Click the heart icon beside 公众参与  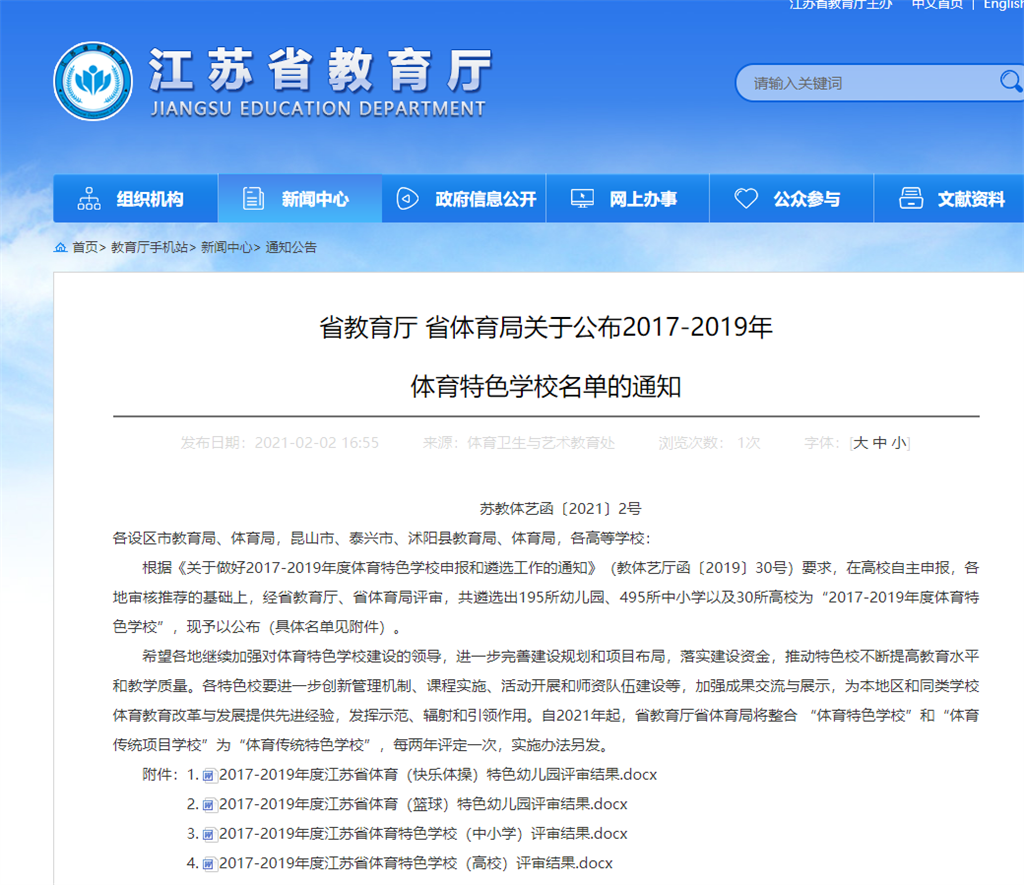point(746,199)
